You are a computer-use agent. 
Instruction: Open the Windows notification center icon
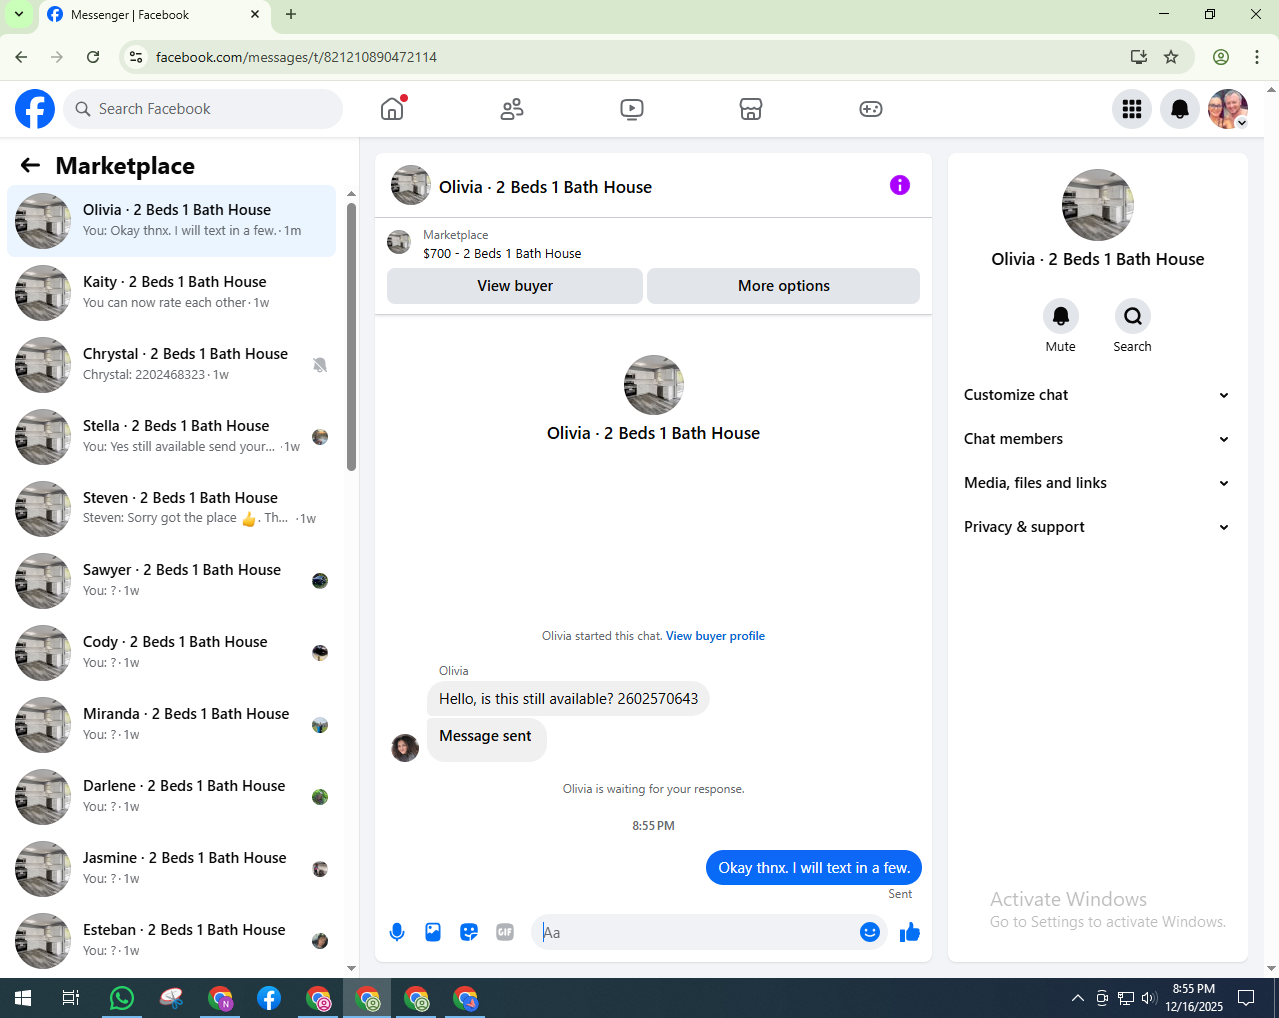[x=1246, y=998]
